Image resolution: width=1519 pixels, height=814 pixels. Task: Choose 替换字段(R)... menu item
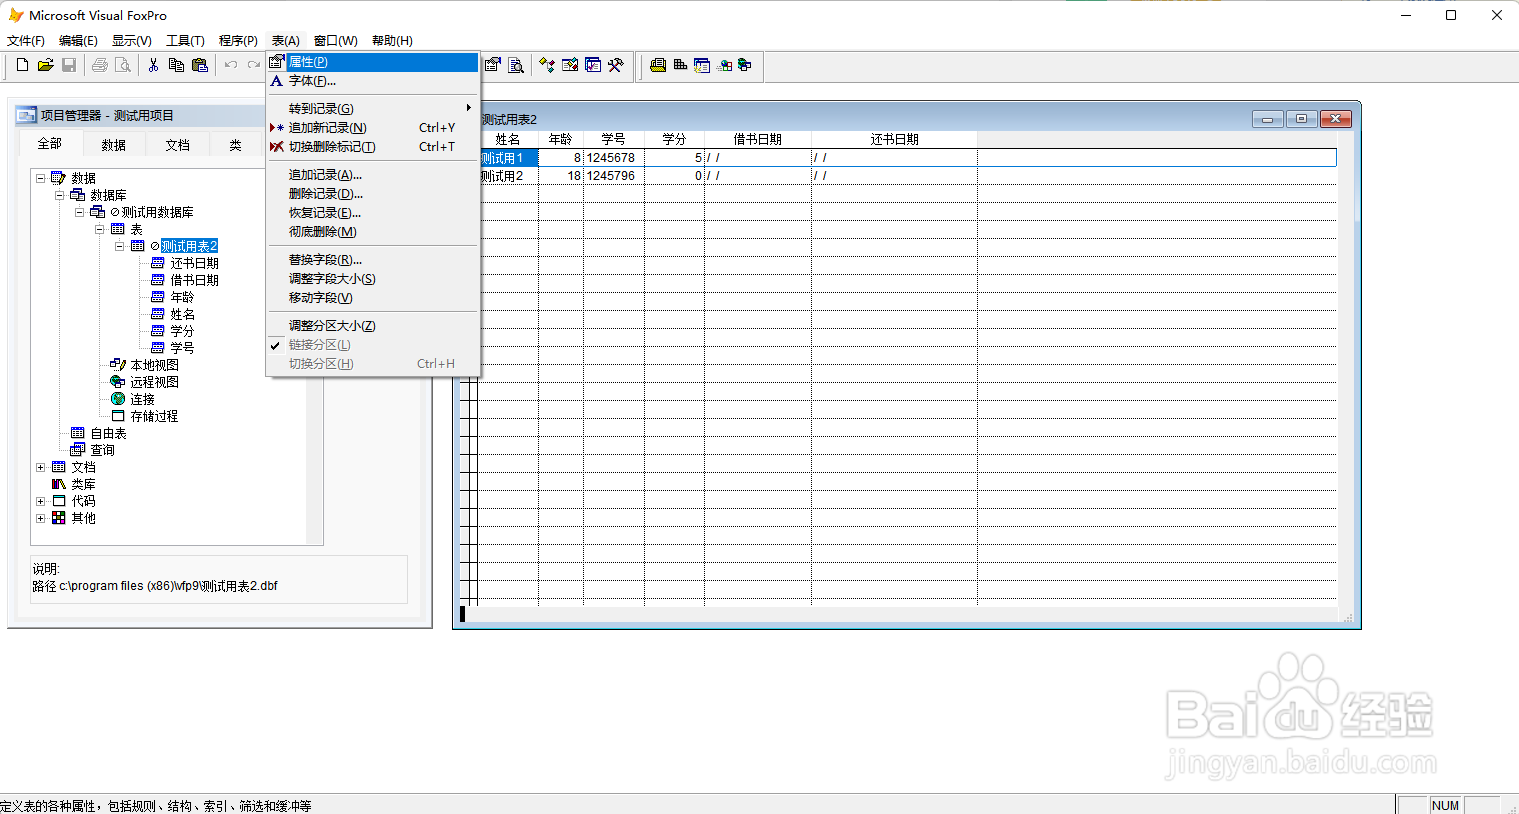point(373,260)
